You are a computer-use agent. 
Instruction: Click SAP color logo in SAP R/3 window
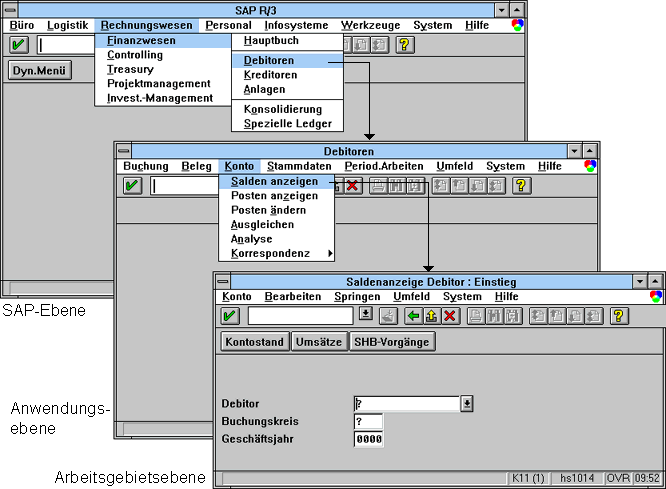[517, 25]
